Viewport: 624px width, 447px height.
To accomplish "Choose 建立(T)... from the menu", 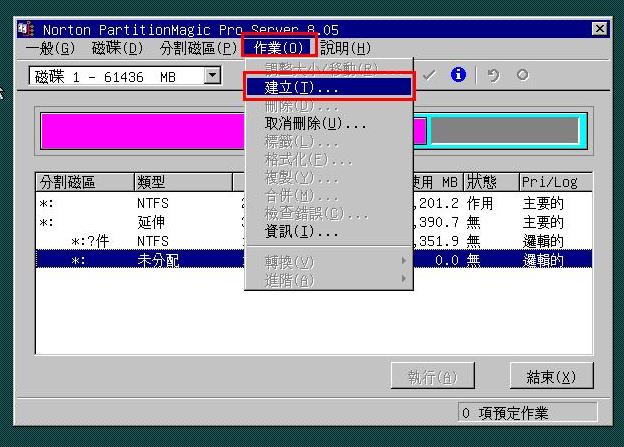I will pos(329,87).
